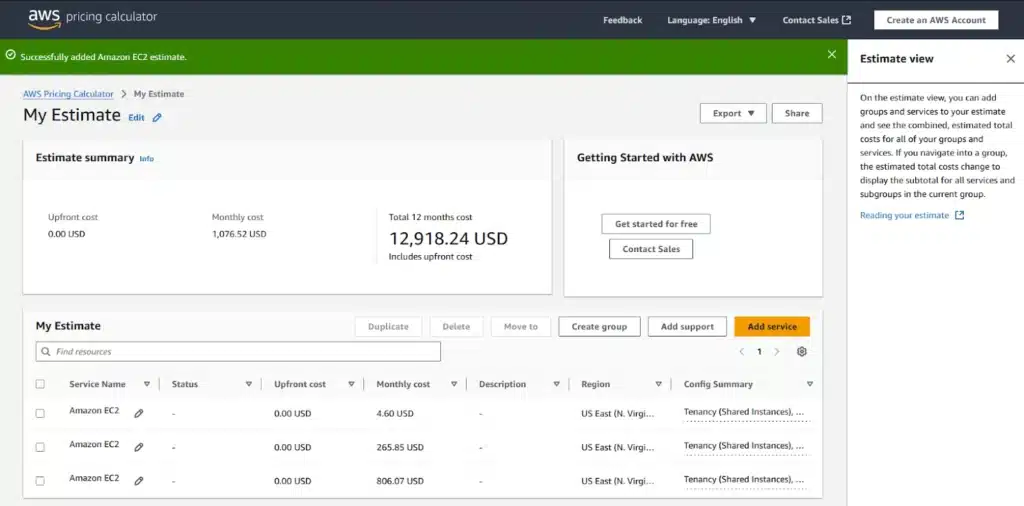The height and width of the screenshot is (506, 1024).
Task: Open the Export dropdown button
Action: click(733, 113)
